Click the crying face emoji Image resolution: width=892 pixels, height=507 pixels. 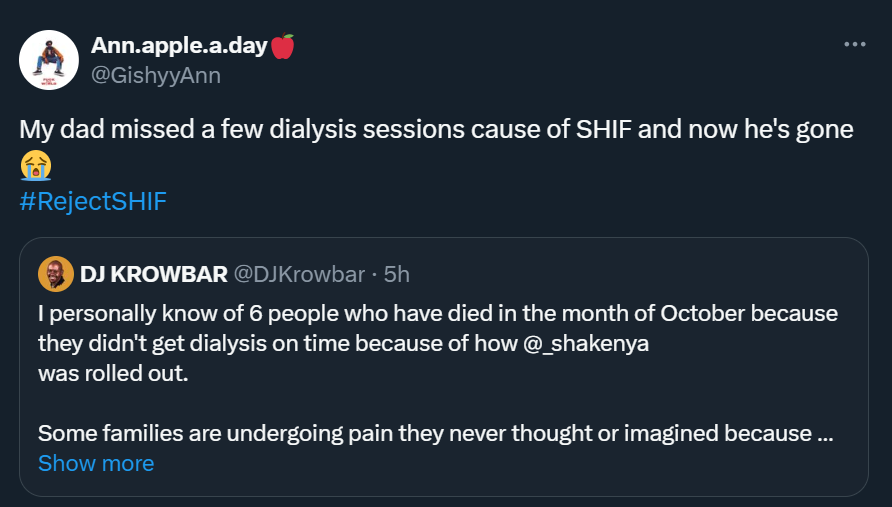pyautogui.click(x=35, y=166)
